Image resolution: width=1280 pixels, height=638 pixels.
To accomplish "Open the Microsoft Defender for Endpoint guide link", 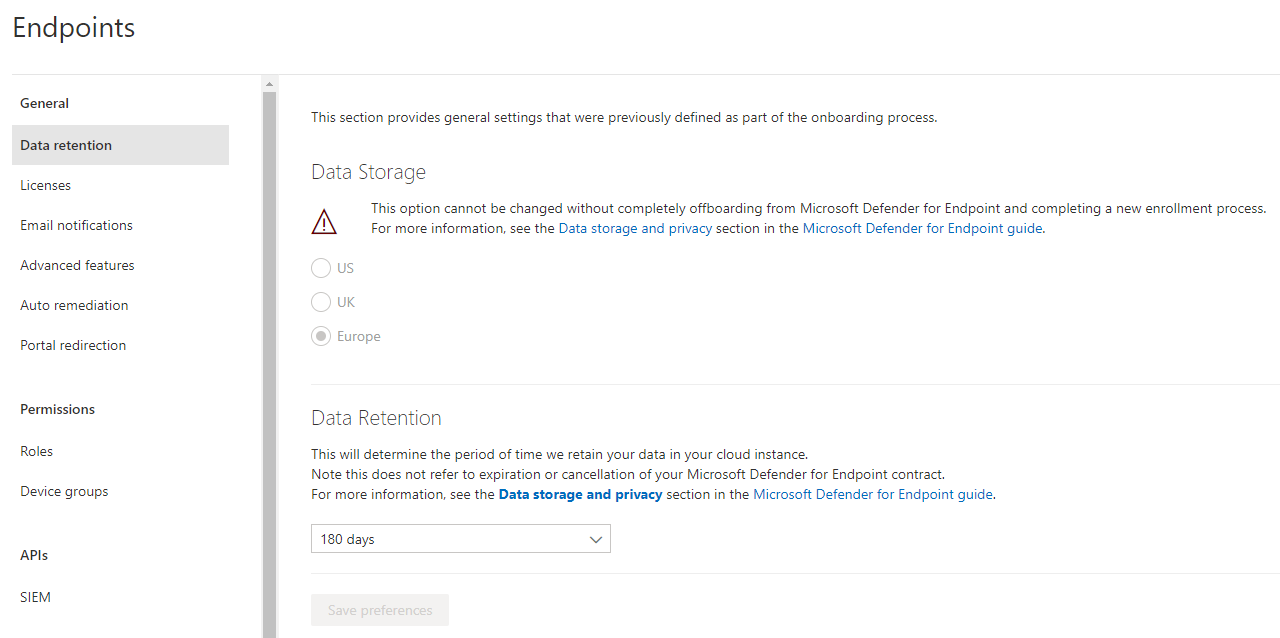I will tap(921, 228).
